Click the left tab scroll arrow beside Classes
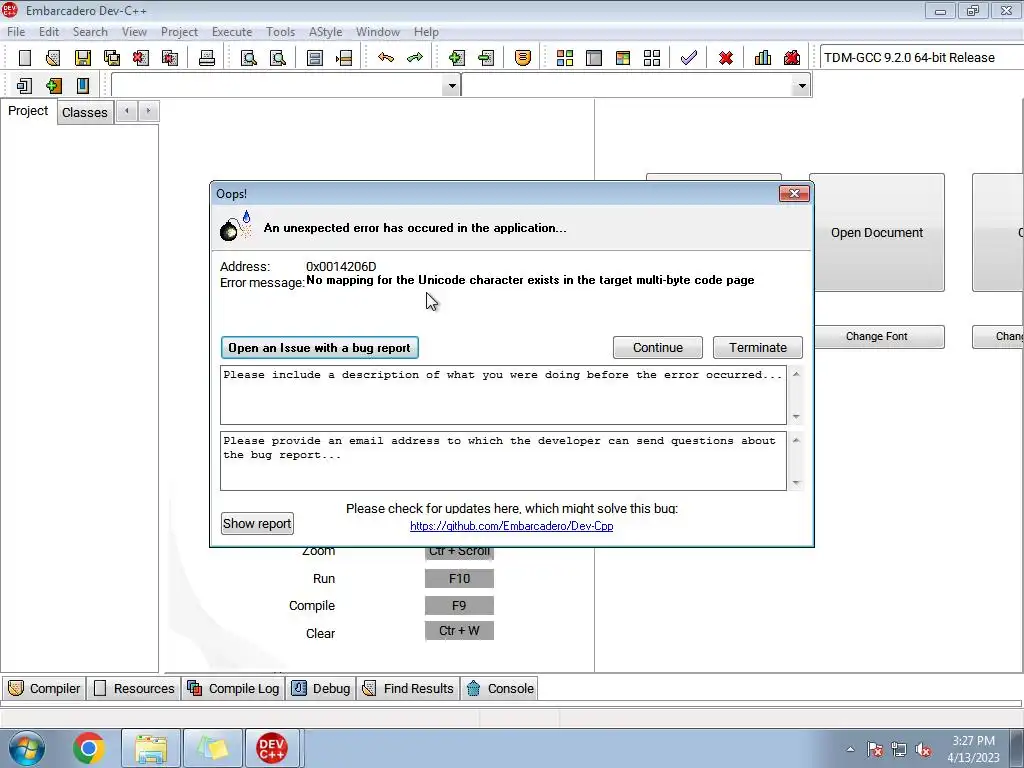 pos(127,111)
